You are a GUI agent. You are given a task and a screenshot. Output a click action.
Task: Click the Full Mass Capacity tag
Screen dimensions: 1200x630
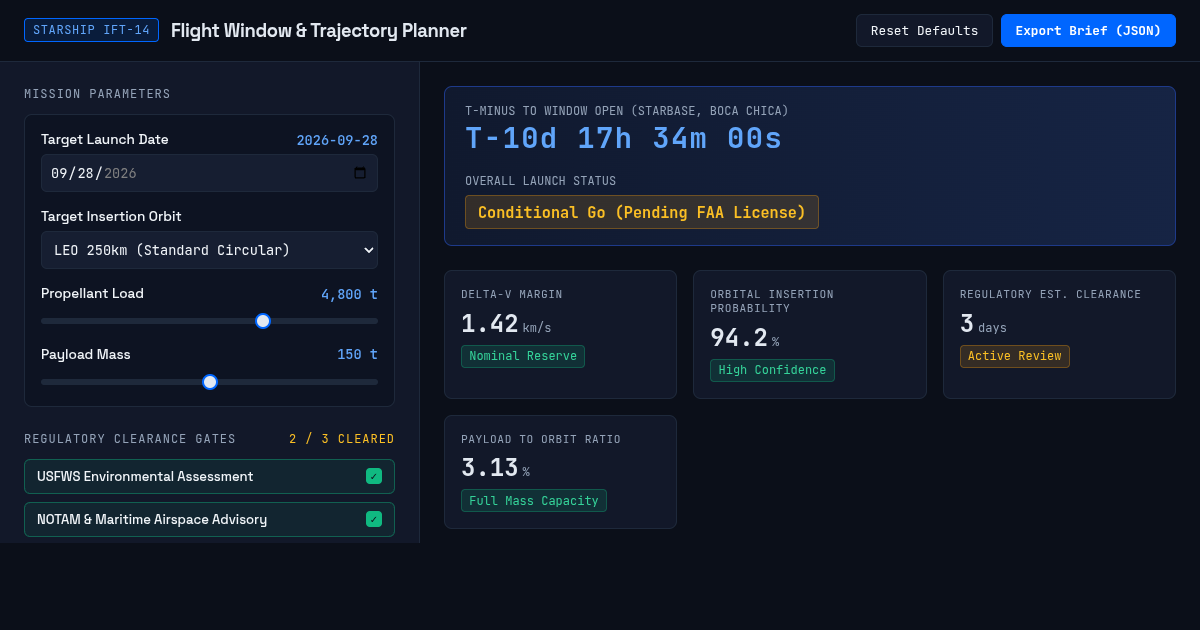[x=534, y=501]
